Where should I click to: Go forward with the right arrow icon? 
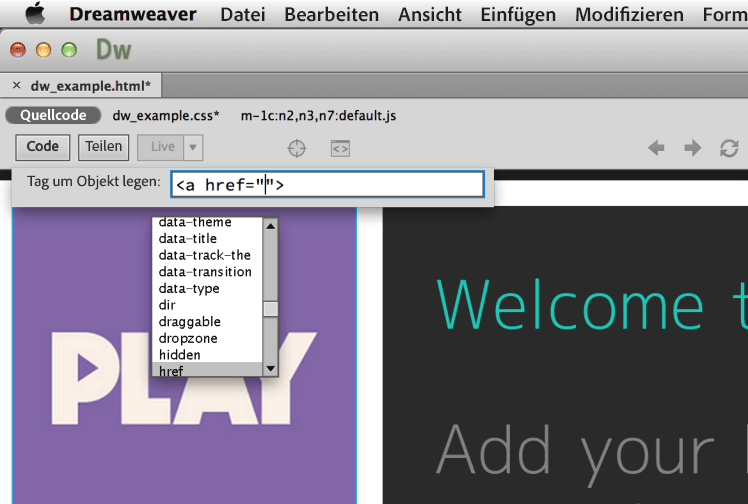tap(692, 148)
